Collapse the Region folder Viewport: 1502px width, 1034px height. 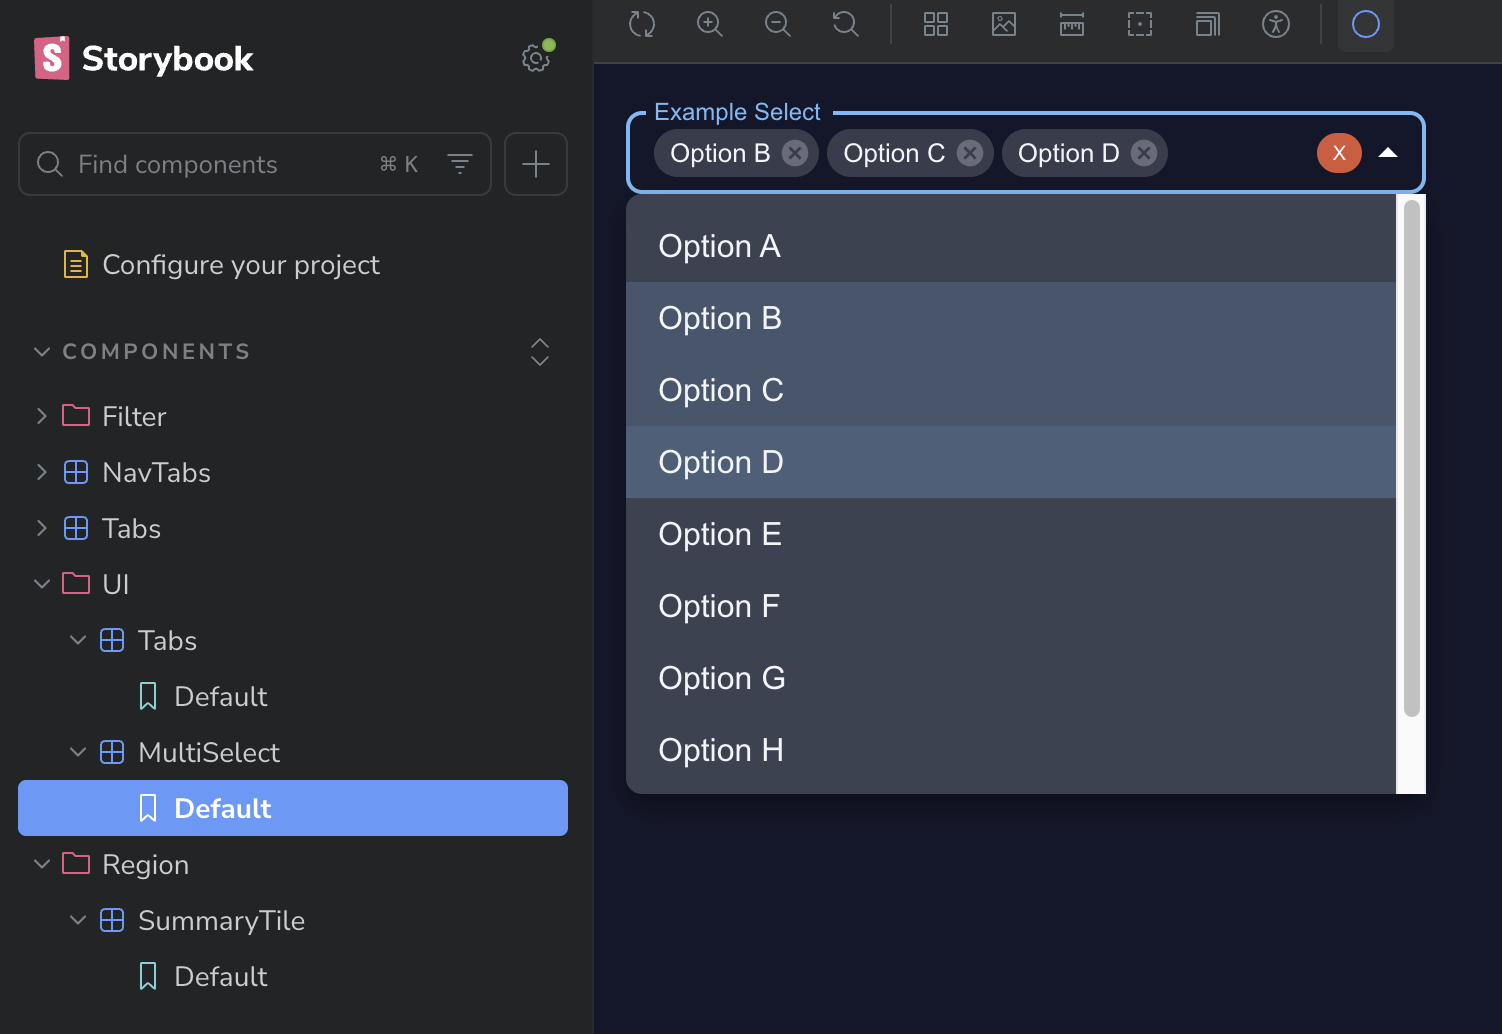point(42,864)
